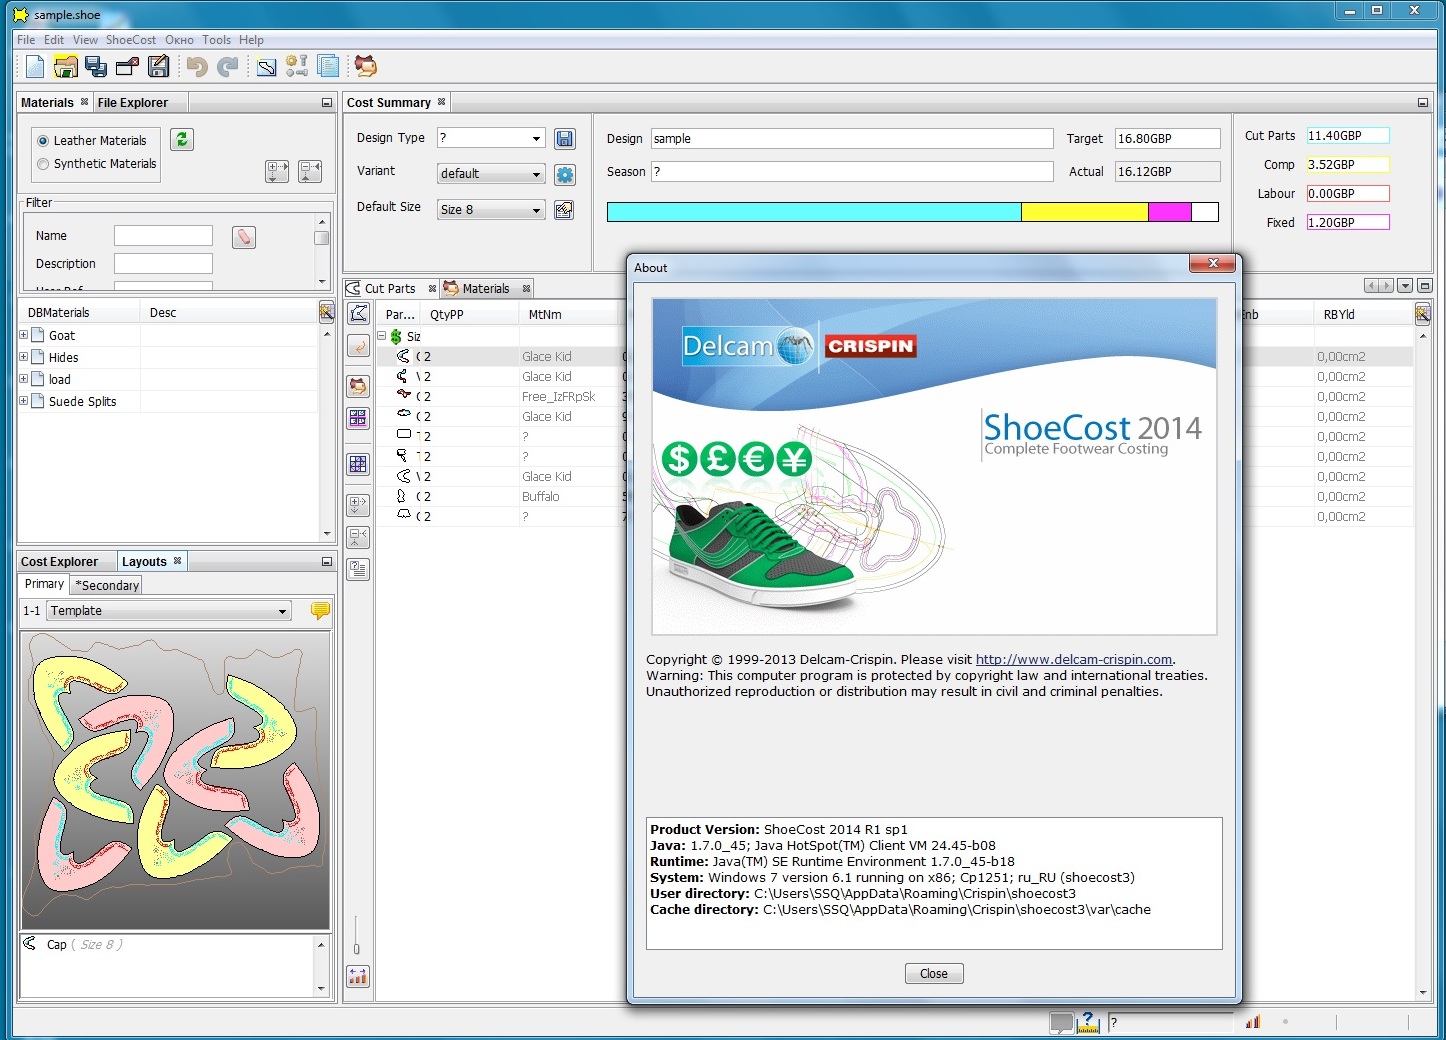
Task: Open the Variant dropdown
Action: [x=536, y=174]
